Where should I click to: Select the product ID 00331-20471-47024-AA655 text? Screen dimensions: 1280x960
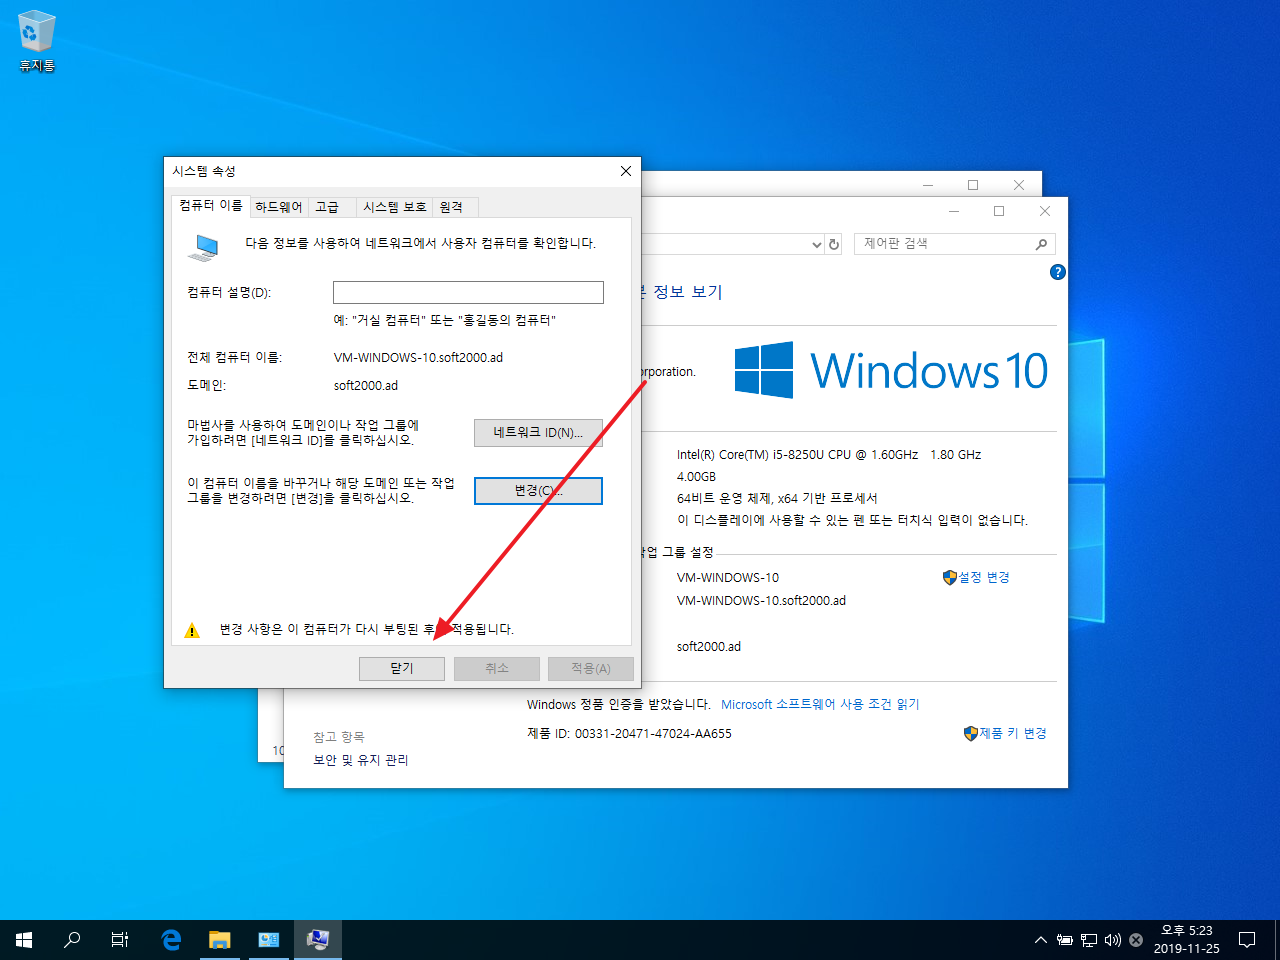[653, 733]
